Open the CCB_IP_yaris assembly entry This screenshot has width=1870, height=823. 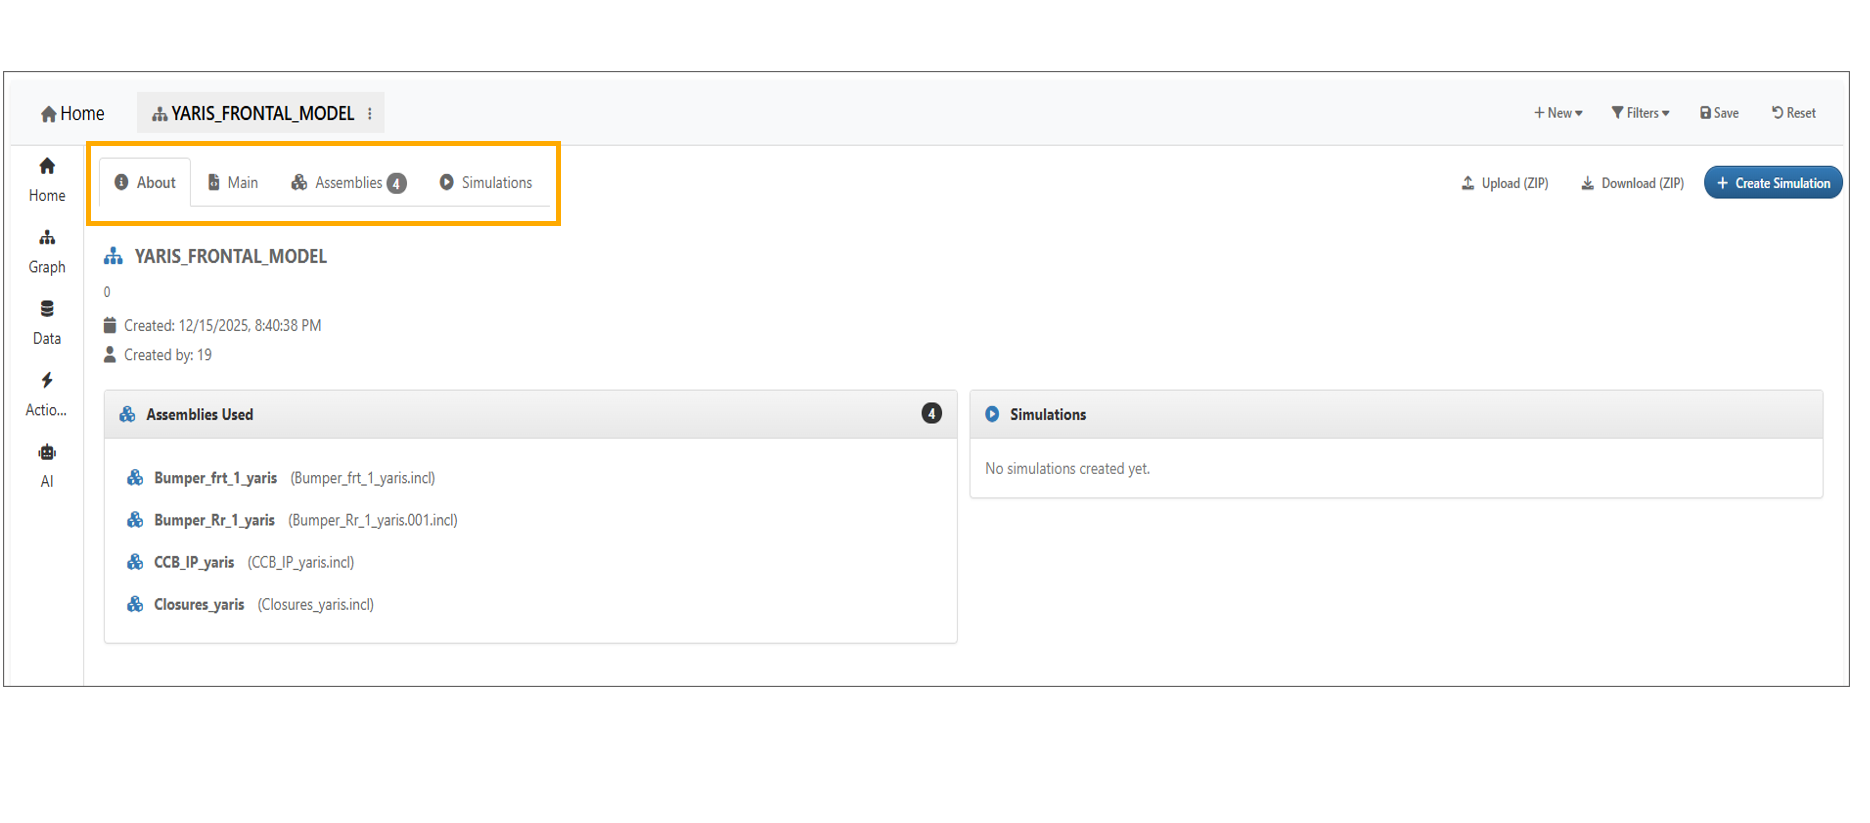click(x=194, y=562)
